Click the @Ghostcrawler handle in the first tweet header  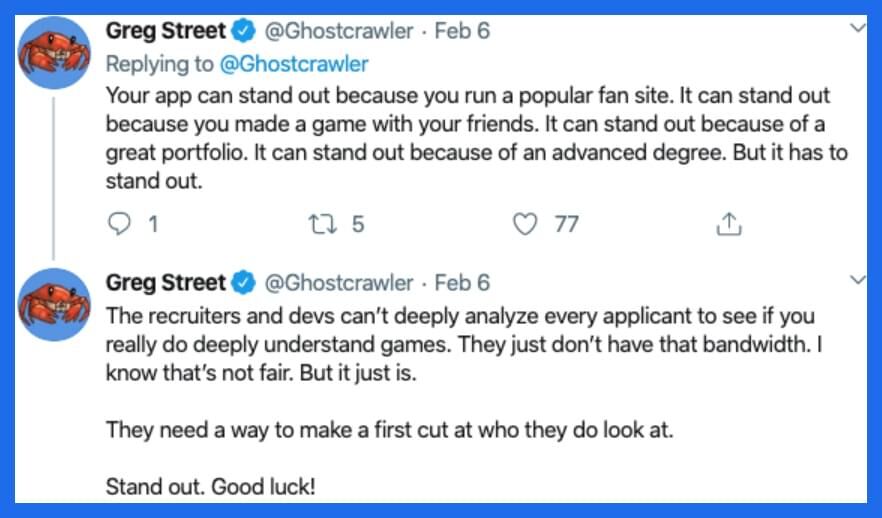(338, 31)
